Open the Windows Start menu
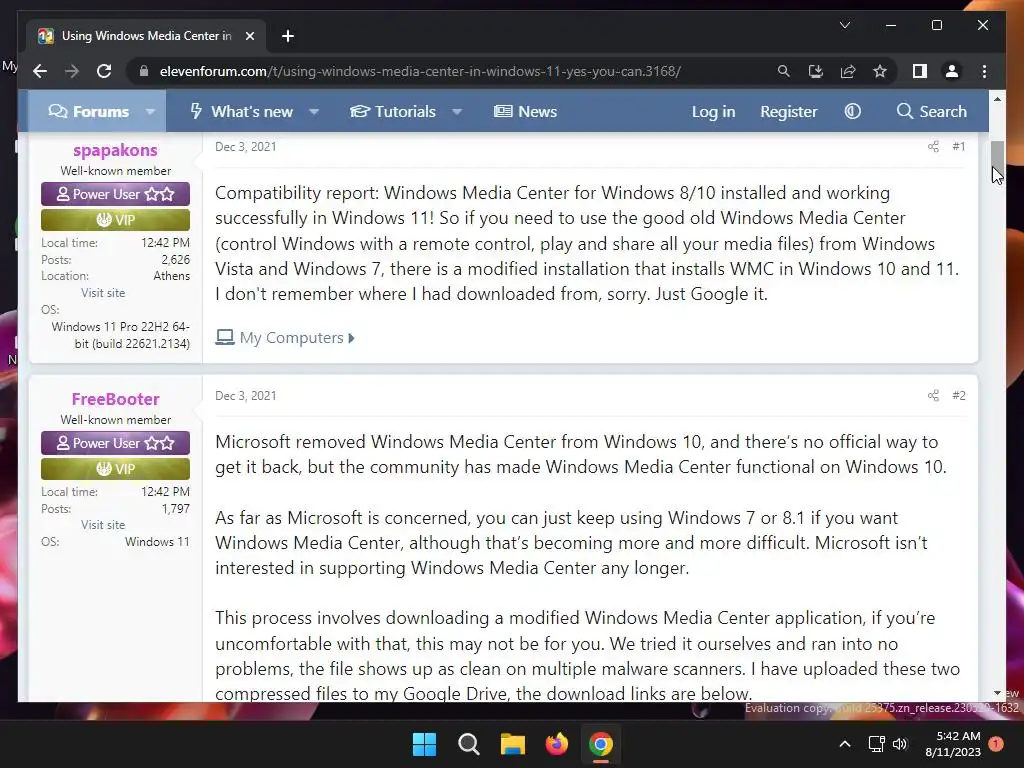The width and height of the screenshot is (1024, 768). (x=424, y=744)
